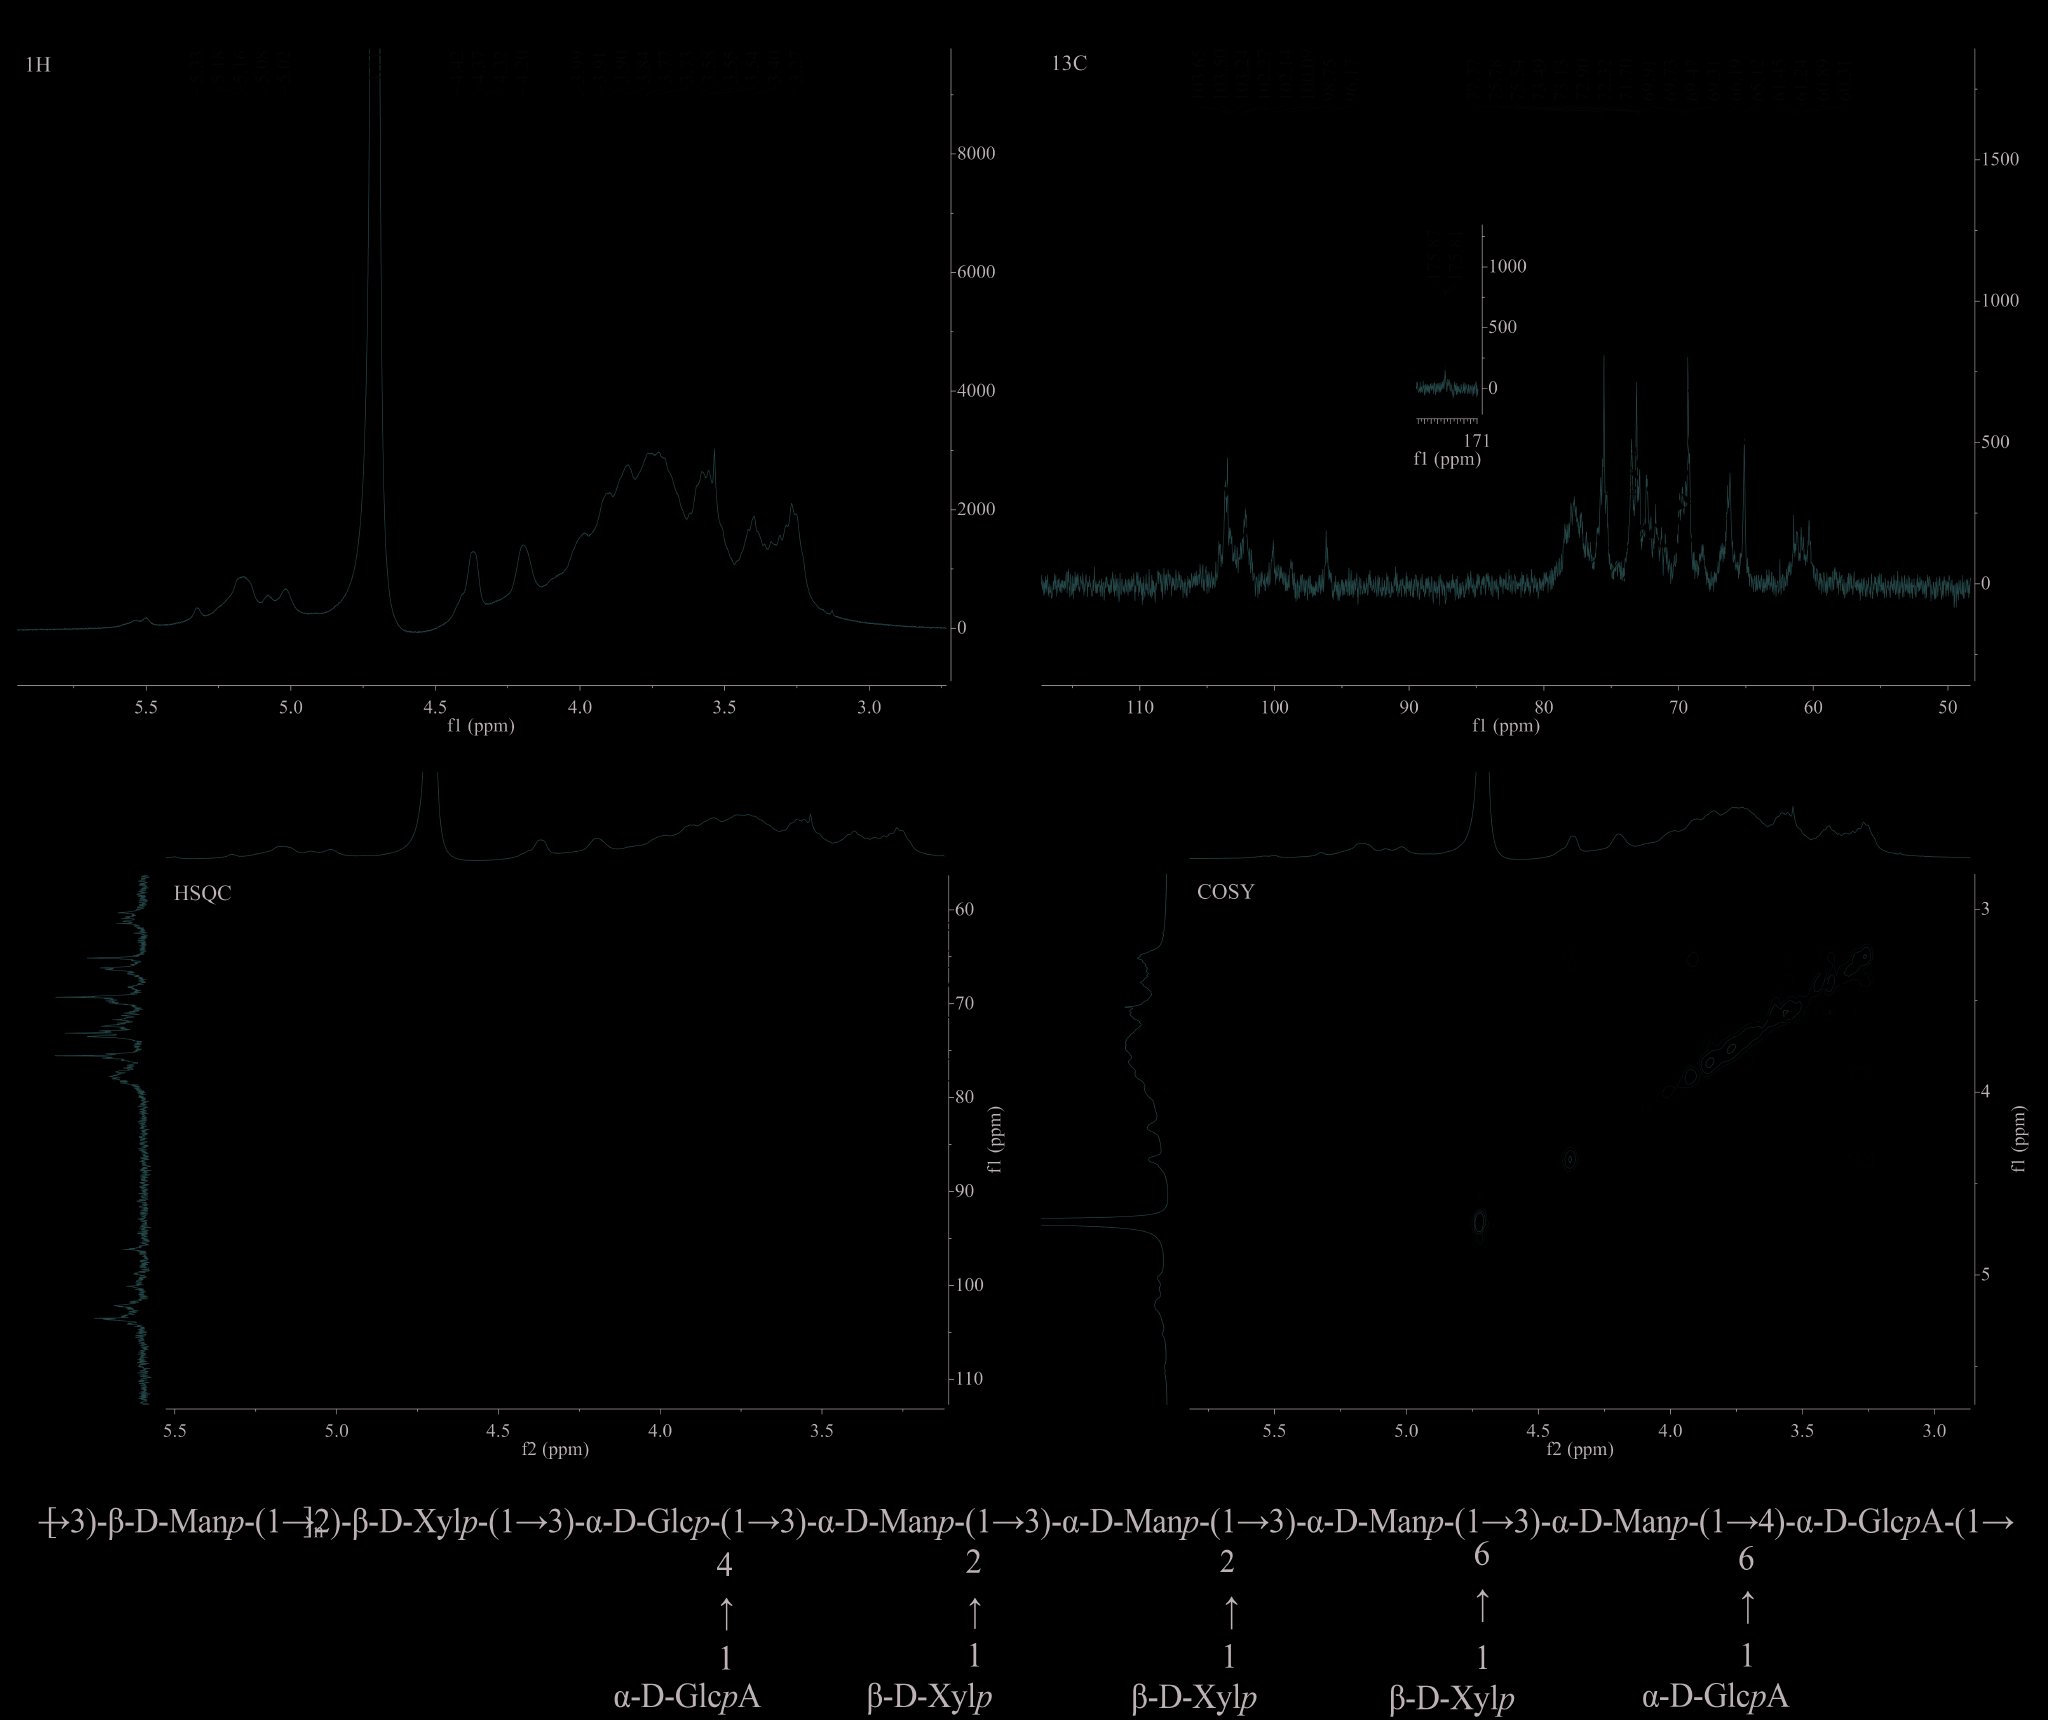Click the branch position number 4 in structure
The height and width of the screenshot is (1720, 2048).
click(725, 1566)
